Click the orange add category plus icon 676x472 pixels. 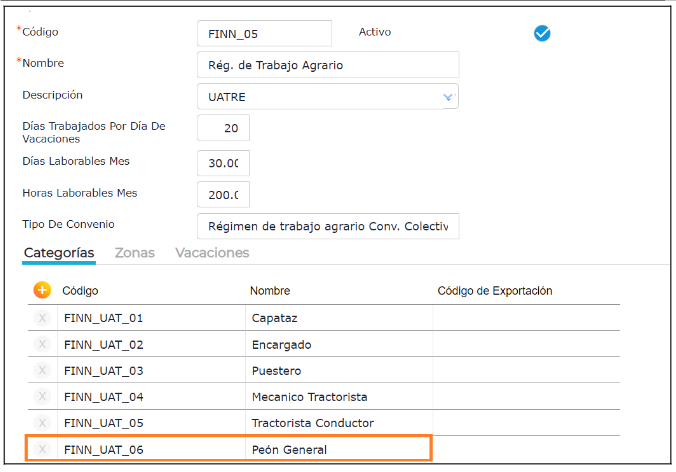42,290
